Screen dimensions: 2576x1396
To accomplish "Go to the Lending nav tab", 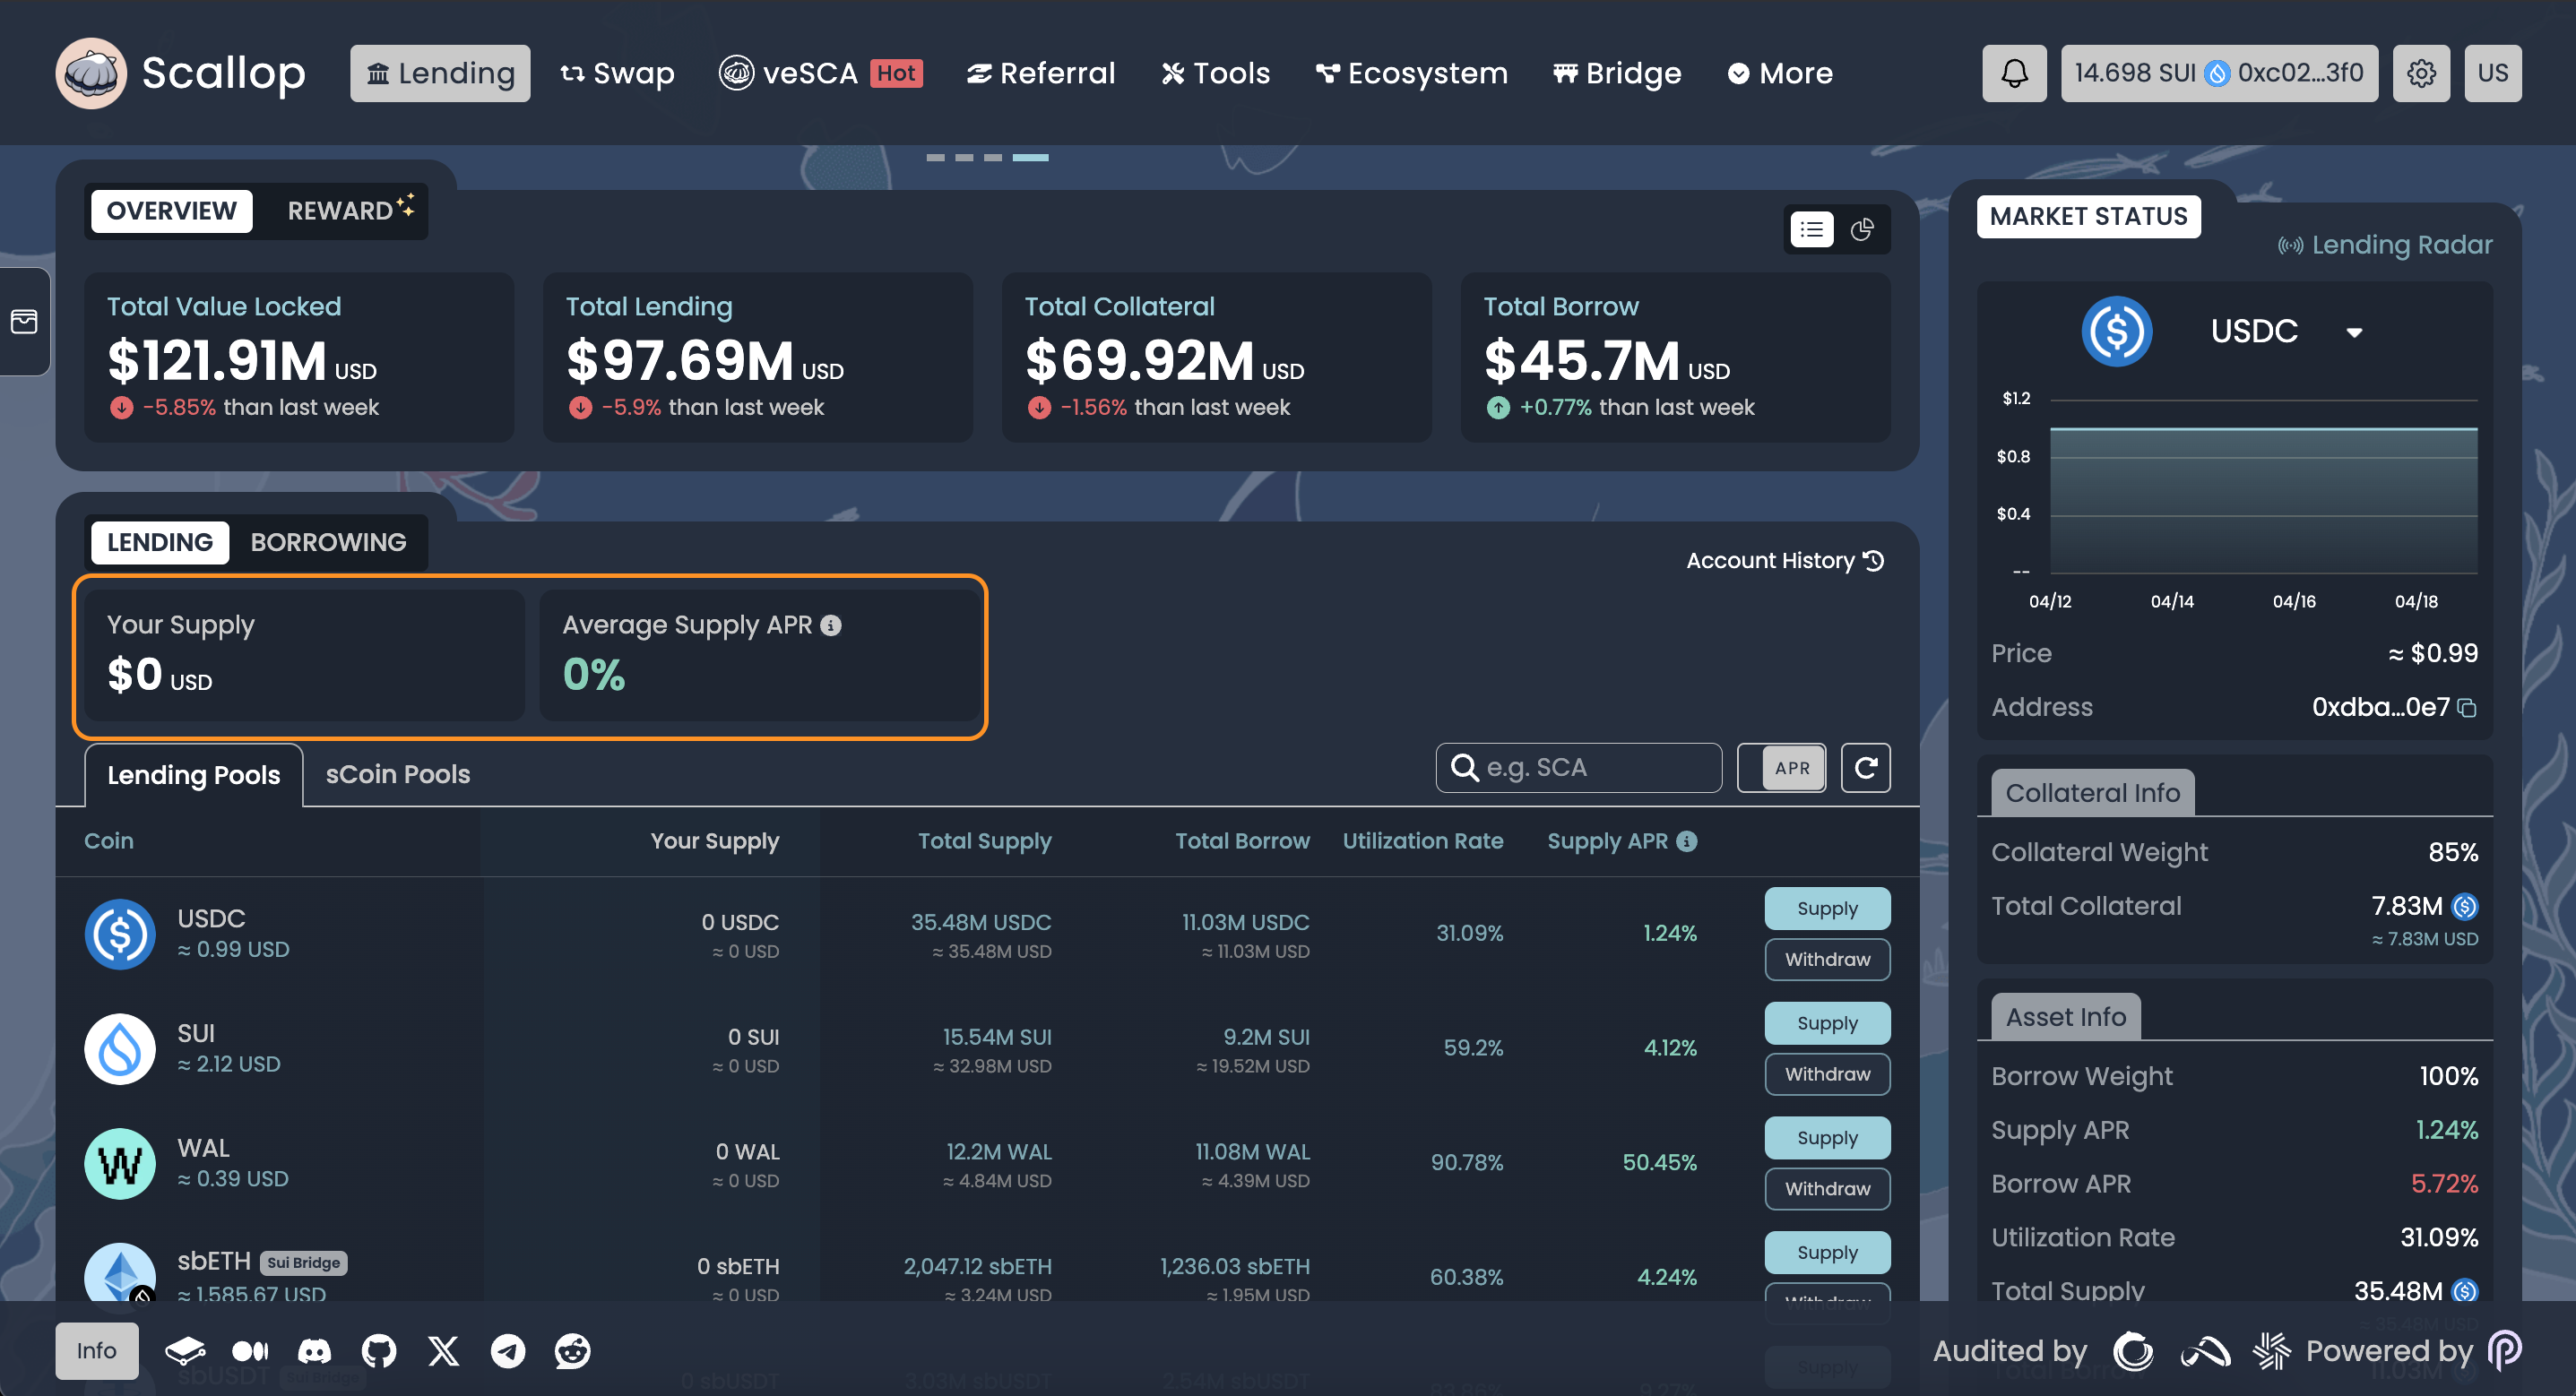I will [440, 73].
